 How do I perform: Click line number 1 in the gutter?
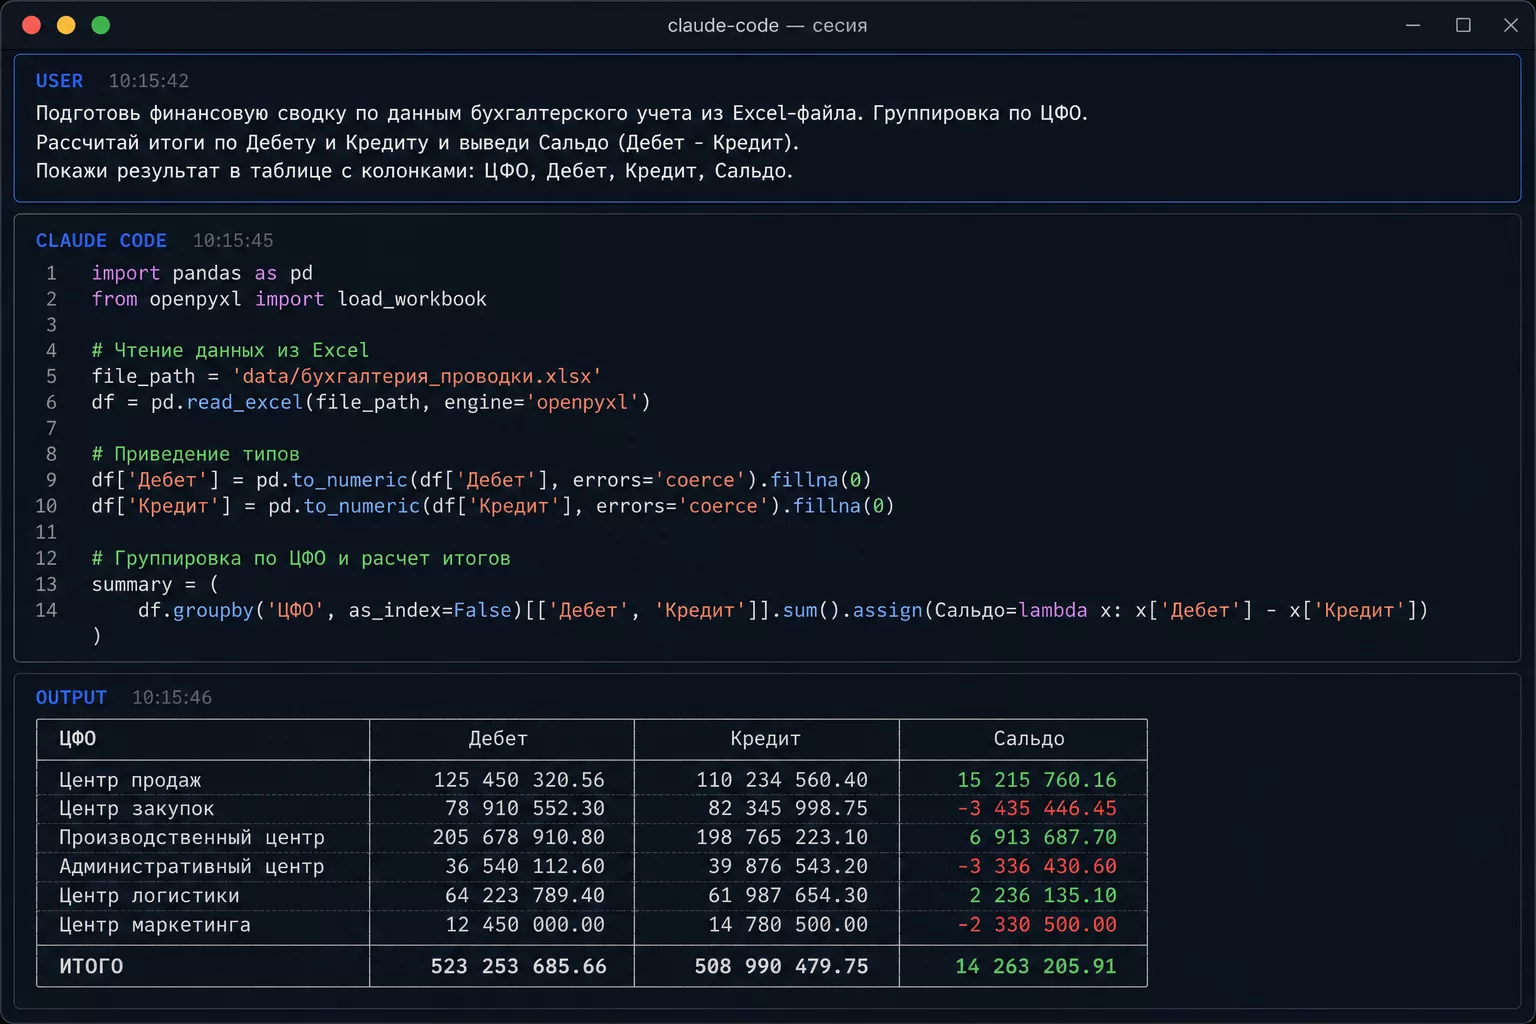point(51,273)
